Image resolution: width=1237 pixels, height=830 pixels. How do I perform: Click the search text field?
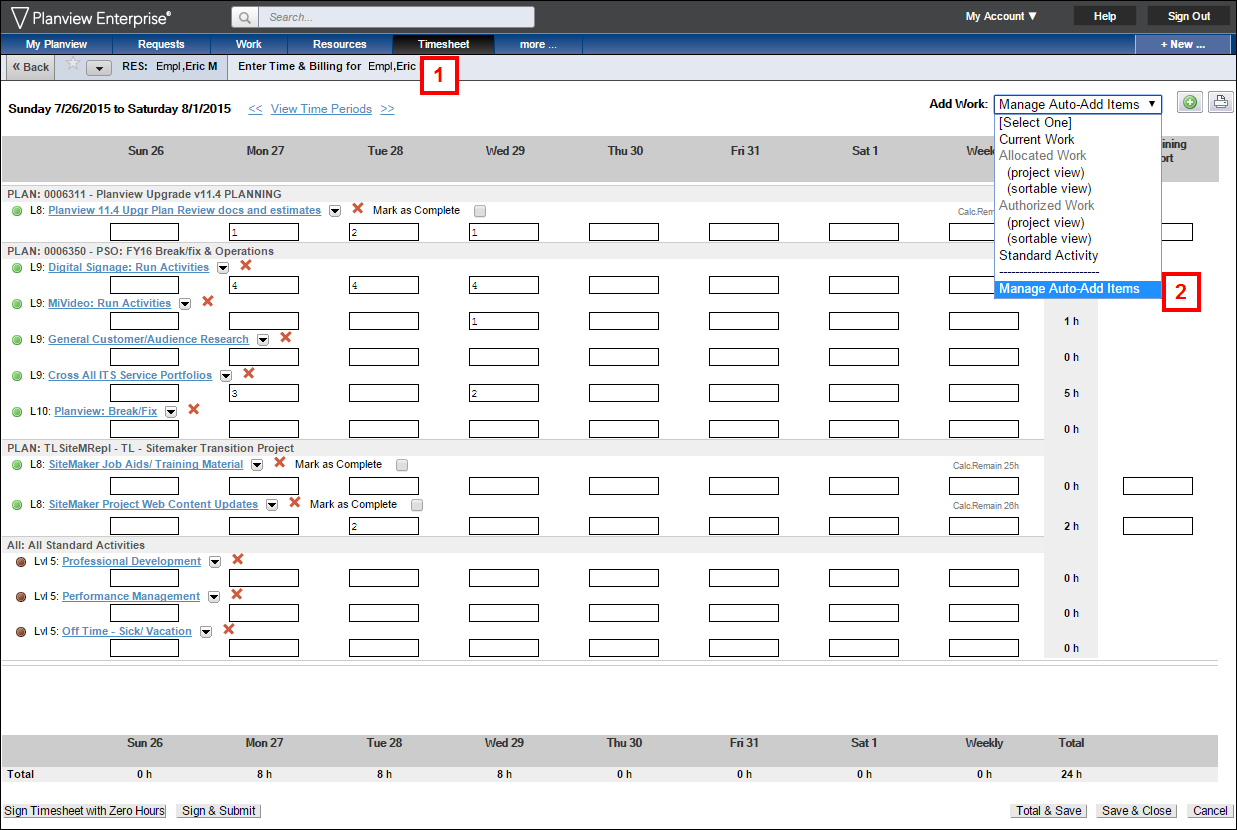[x=398, y=17]
